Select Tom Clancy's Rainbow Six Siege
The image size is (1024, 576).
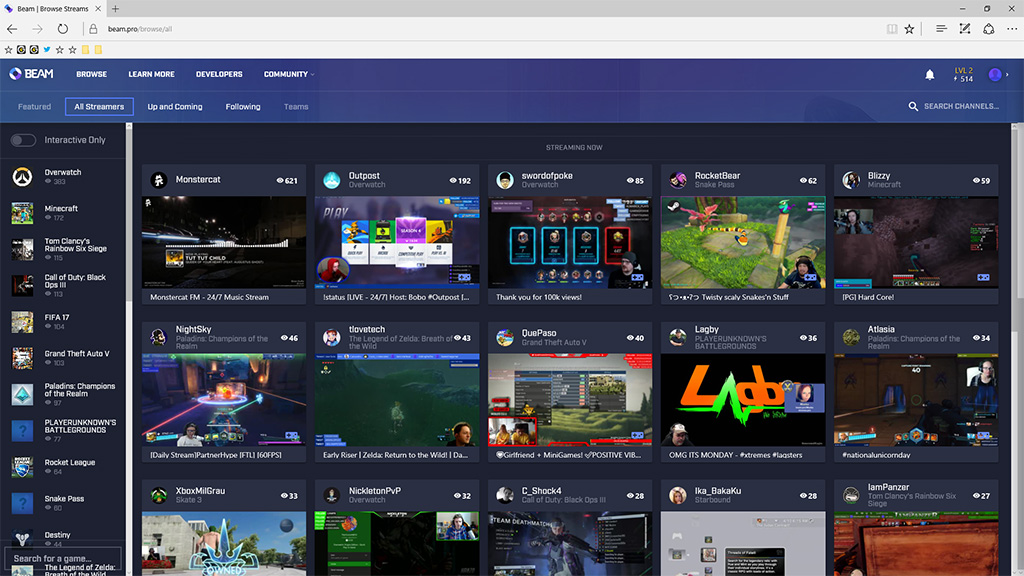pyautogui.click(x=75, y=245)
